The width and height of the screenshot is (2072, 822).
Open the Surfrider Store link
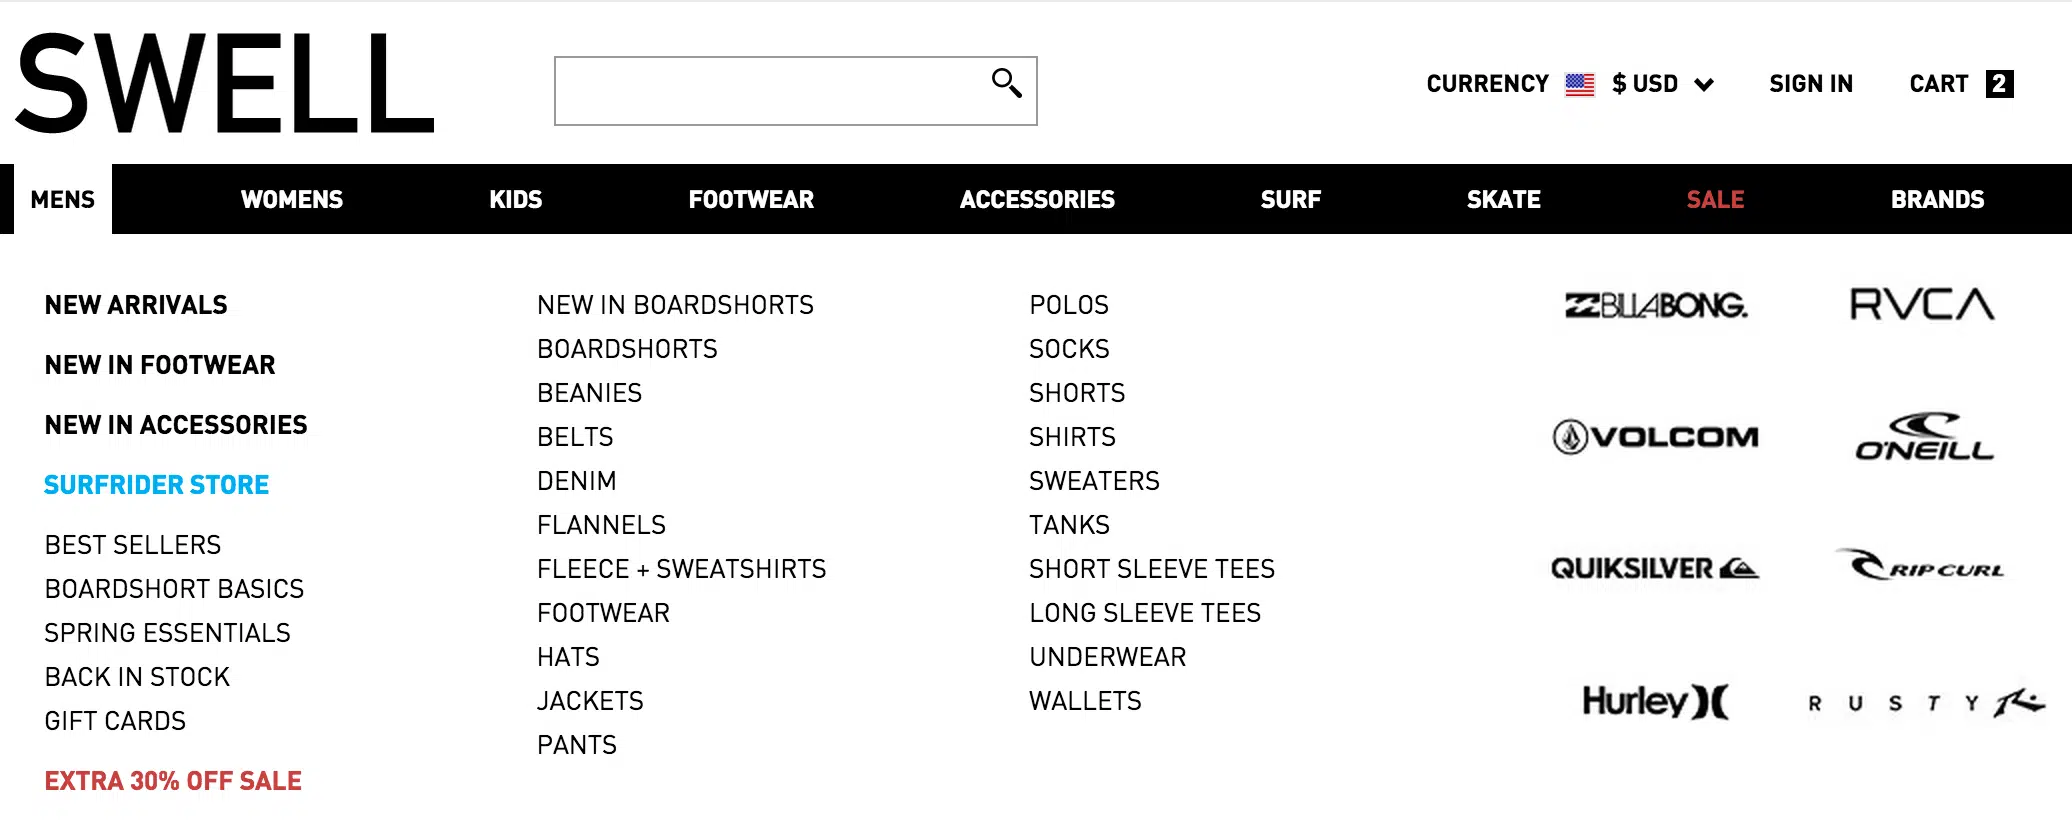coord(157,485)
